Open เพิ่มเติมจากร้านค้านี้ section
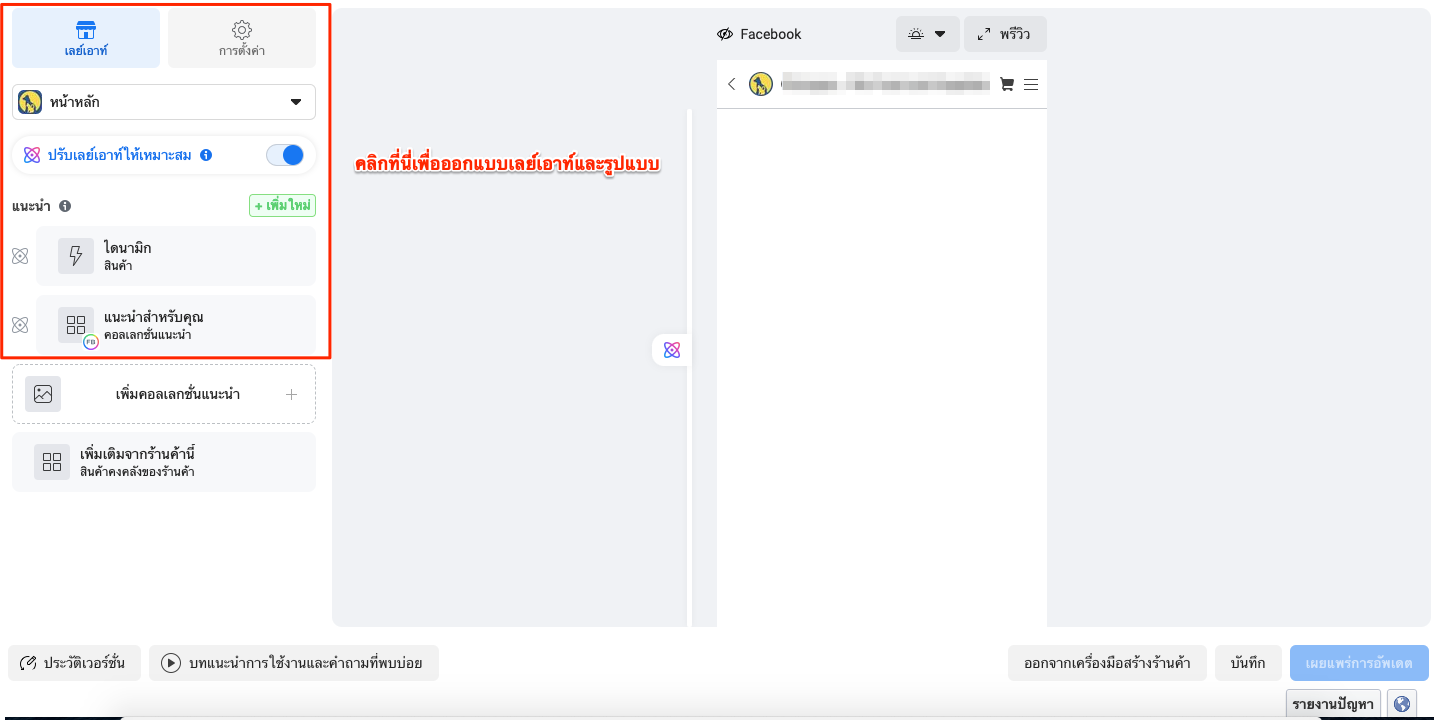Viewport: 1434px width, 720px height. click(x=164, y=462)
